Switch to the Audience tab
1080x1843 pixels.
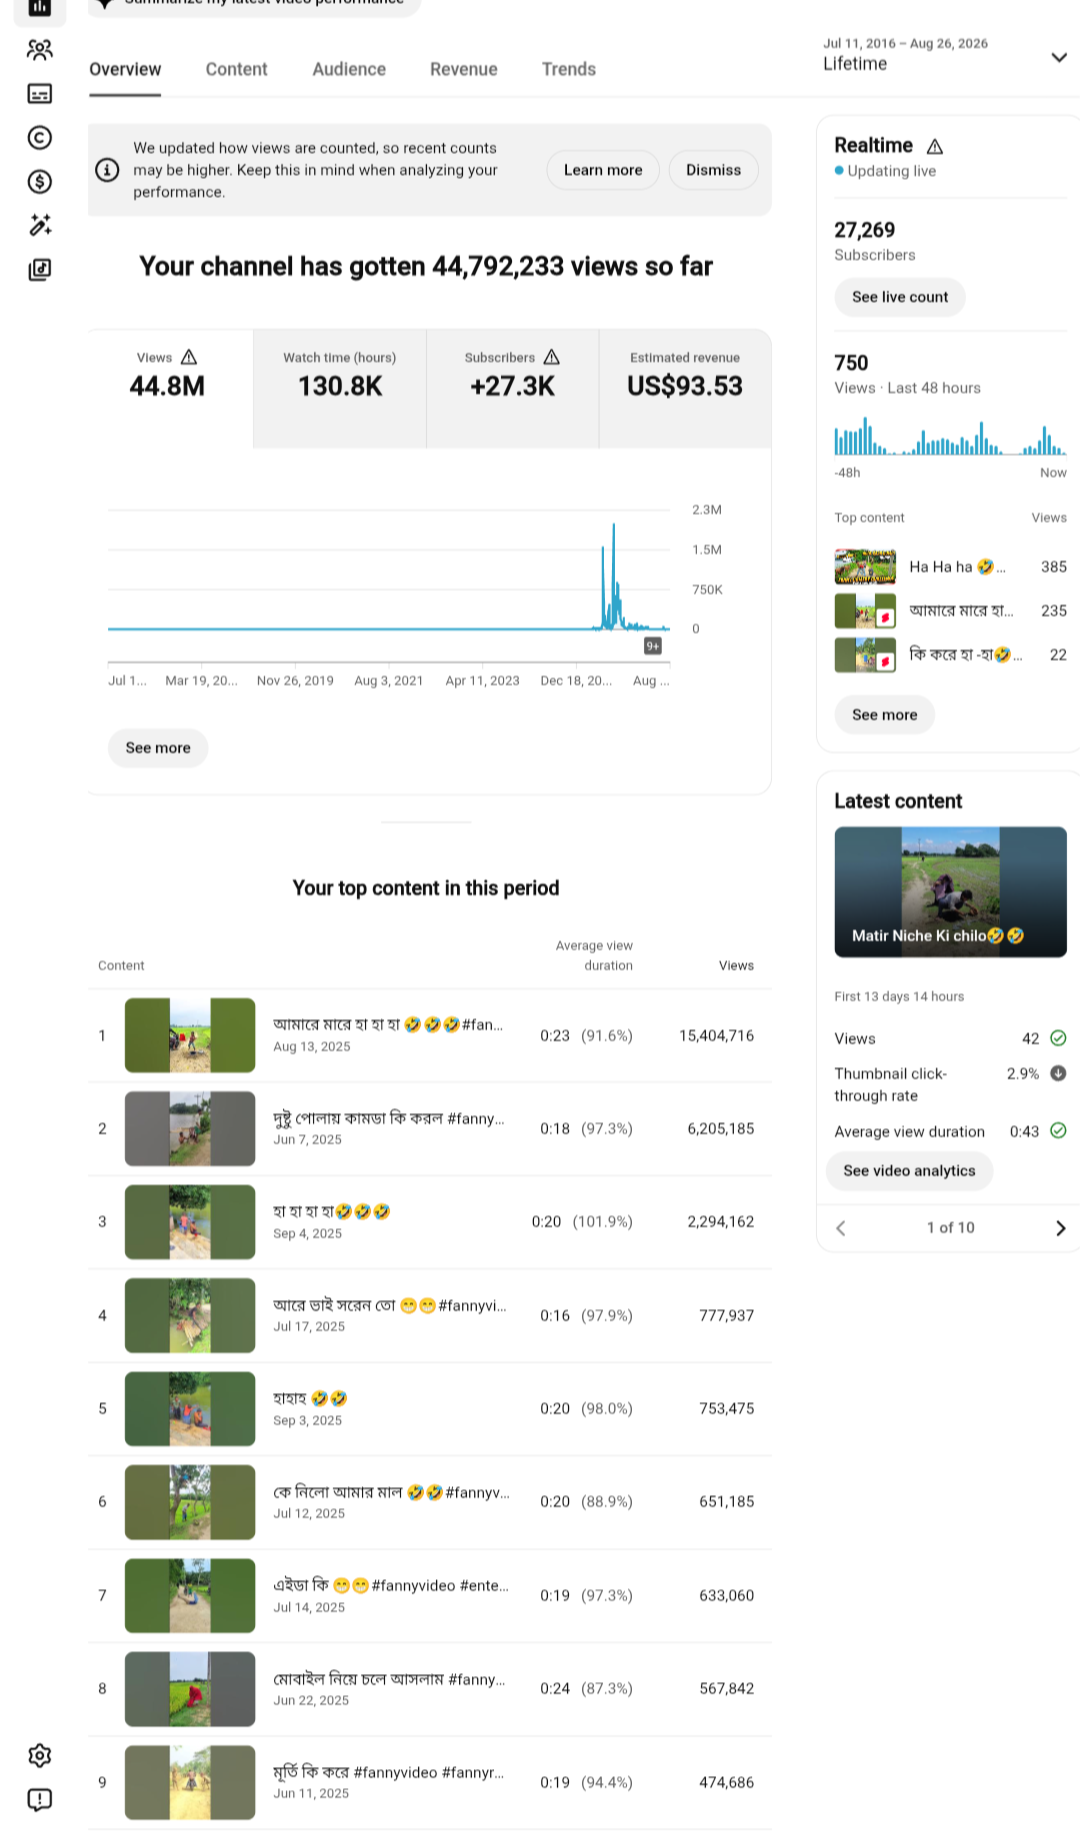pyautogui.click(x=349, y=69)
